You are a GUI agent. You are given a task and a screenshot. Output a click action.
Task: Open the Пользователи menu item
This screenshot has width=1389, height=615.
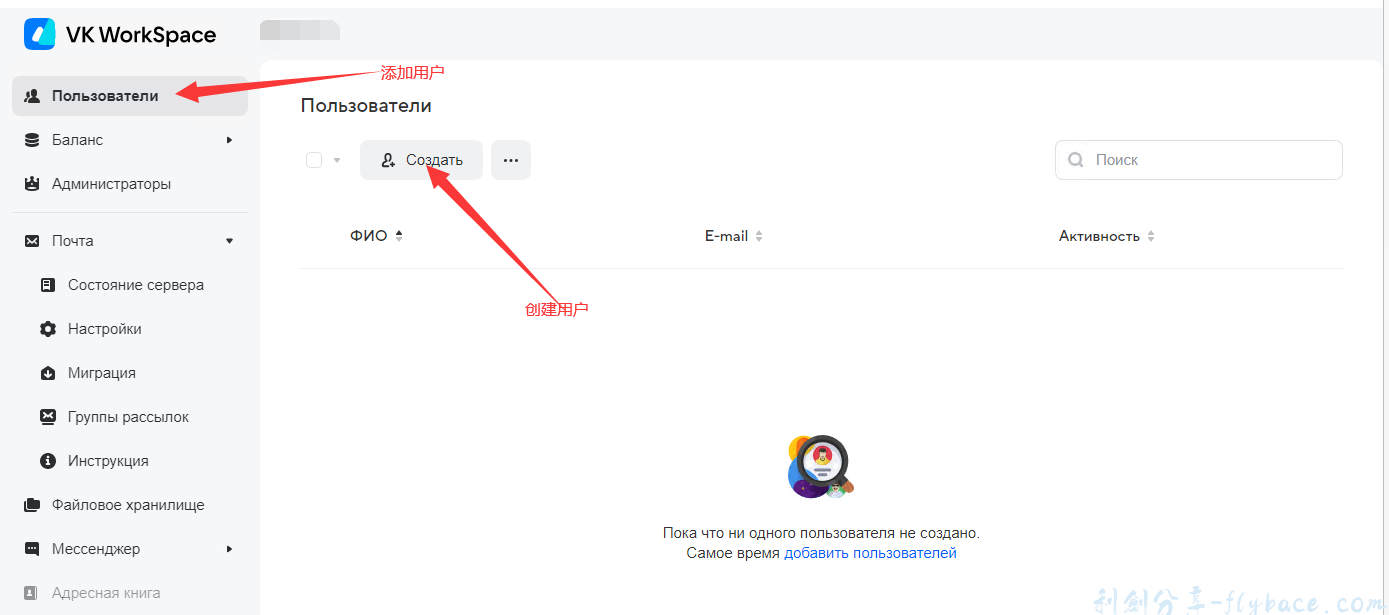(x=105, y=96)
